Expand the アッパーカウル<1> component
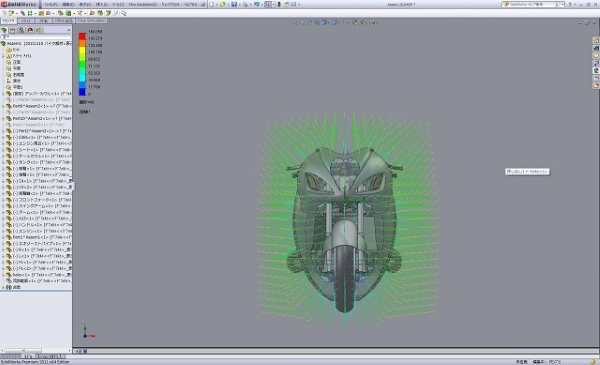Image resolution: width=600 pixels, height=365 pixels. click(x=3, y=93)
